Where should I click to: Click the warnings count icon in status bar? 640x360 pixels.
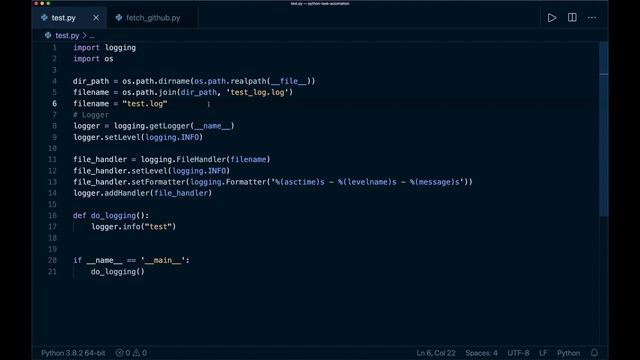click(140, 353)
